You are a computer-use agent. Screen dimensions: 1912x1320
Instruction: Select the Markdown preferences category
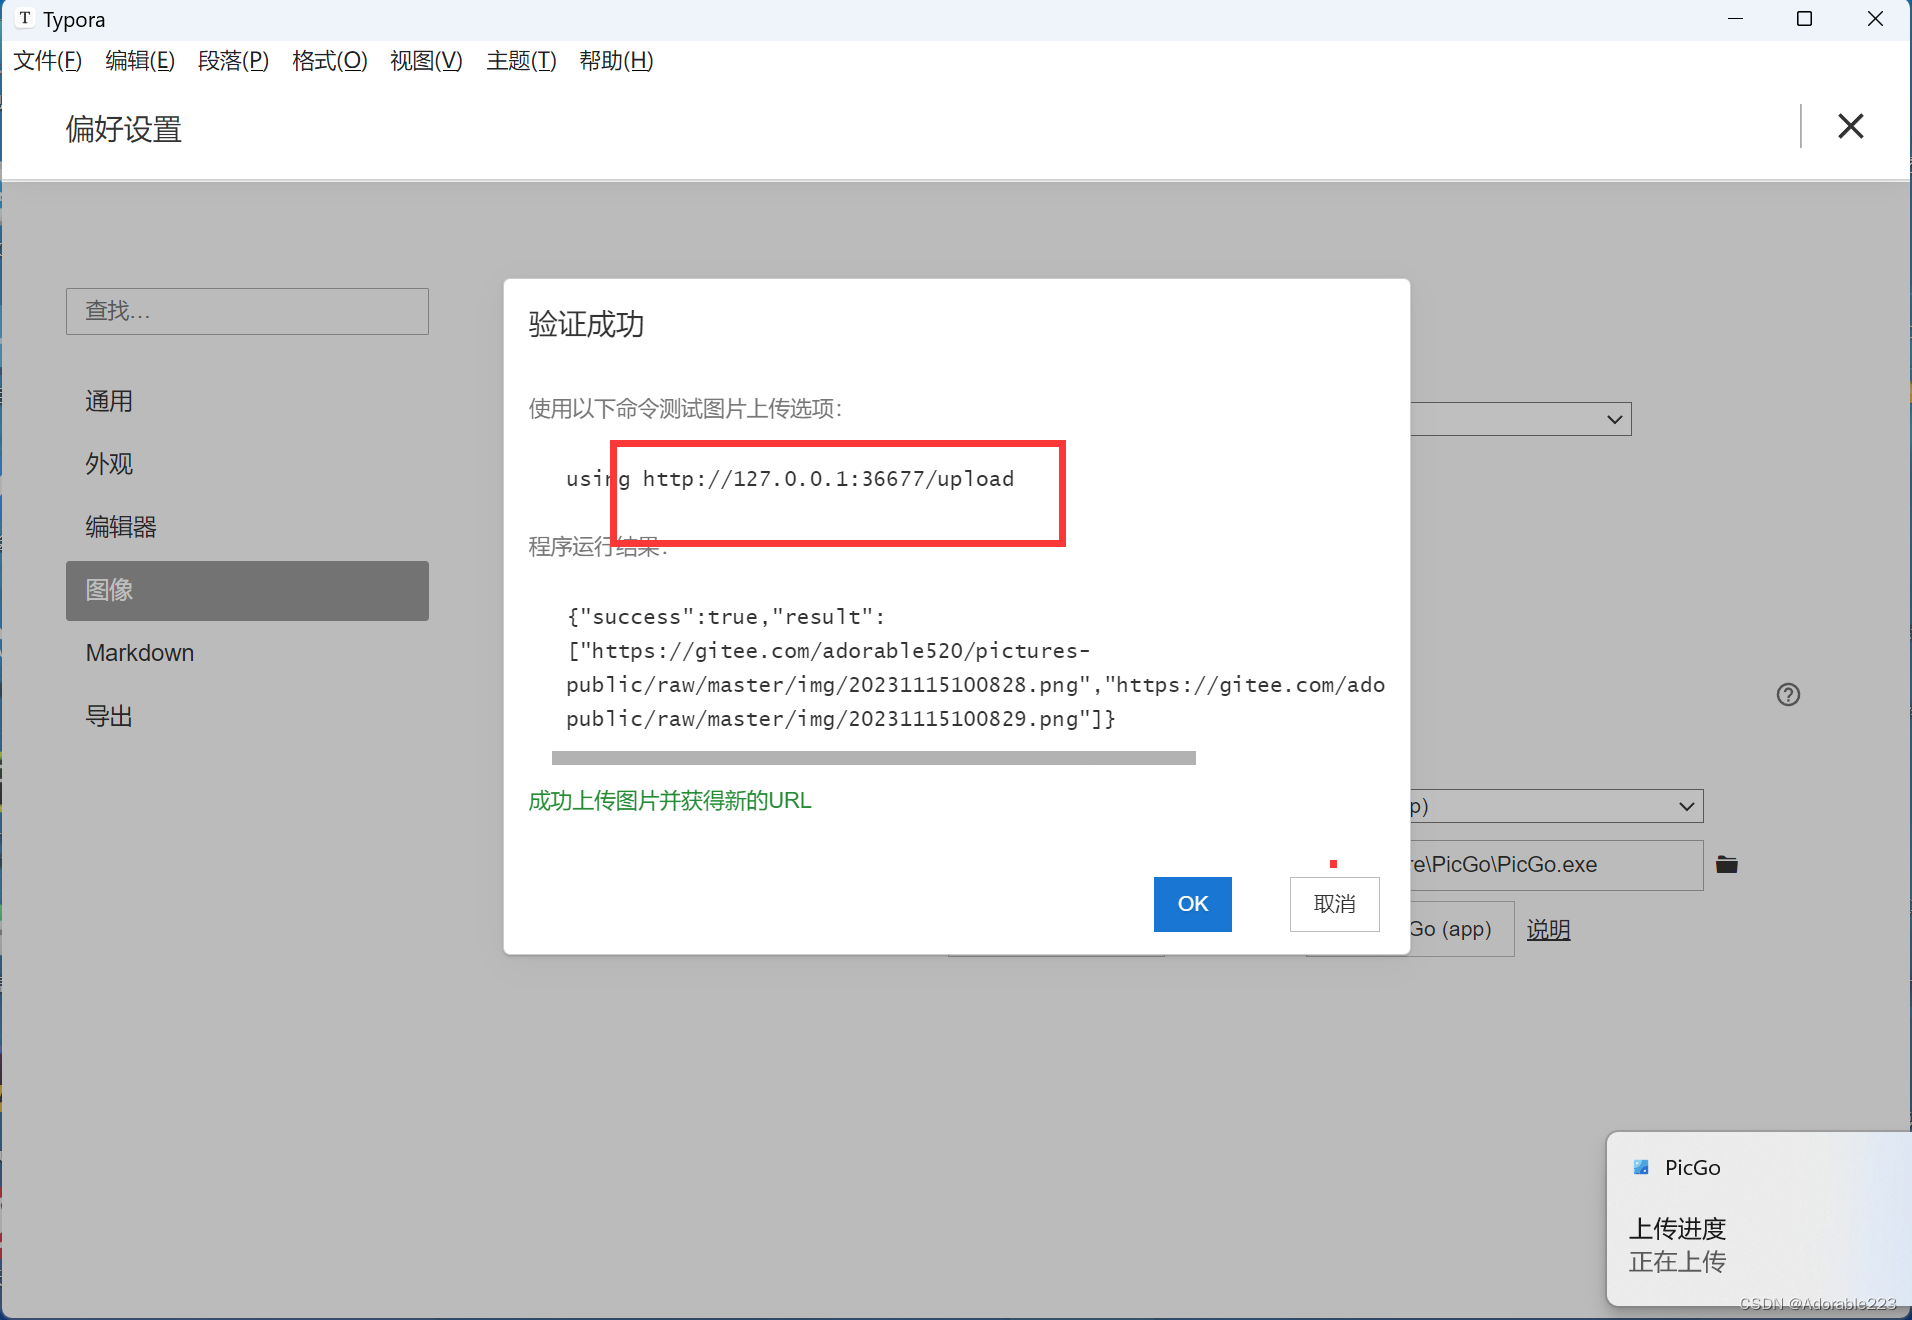(x=247, y=653)
